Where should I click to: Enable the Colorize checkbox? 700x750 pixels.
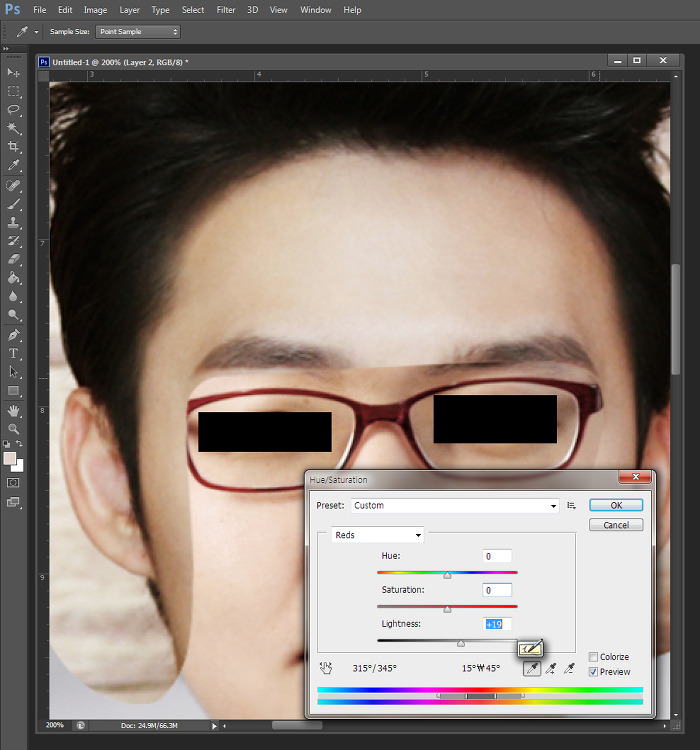click(x=594, y=657)
